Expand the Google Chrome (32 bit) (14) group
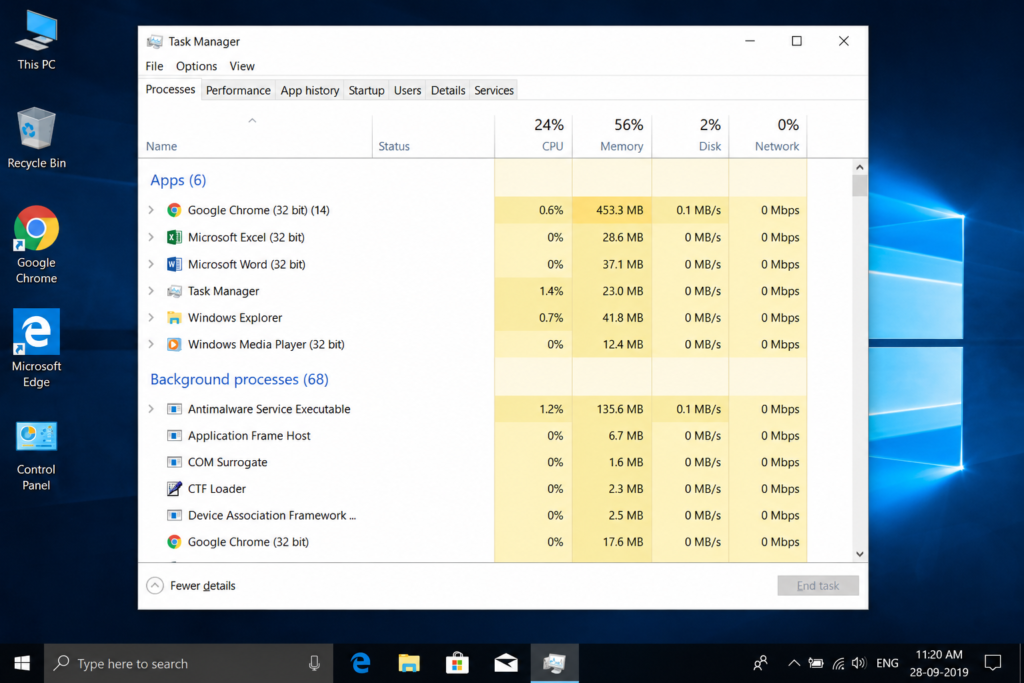 [x=152, y=210]
